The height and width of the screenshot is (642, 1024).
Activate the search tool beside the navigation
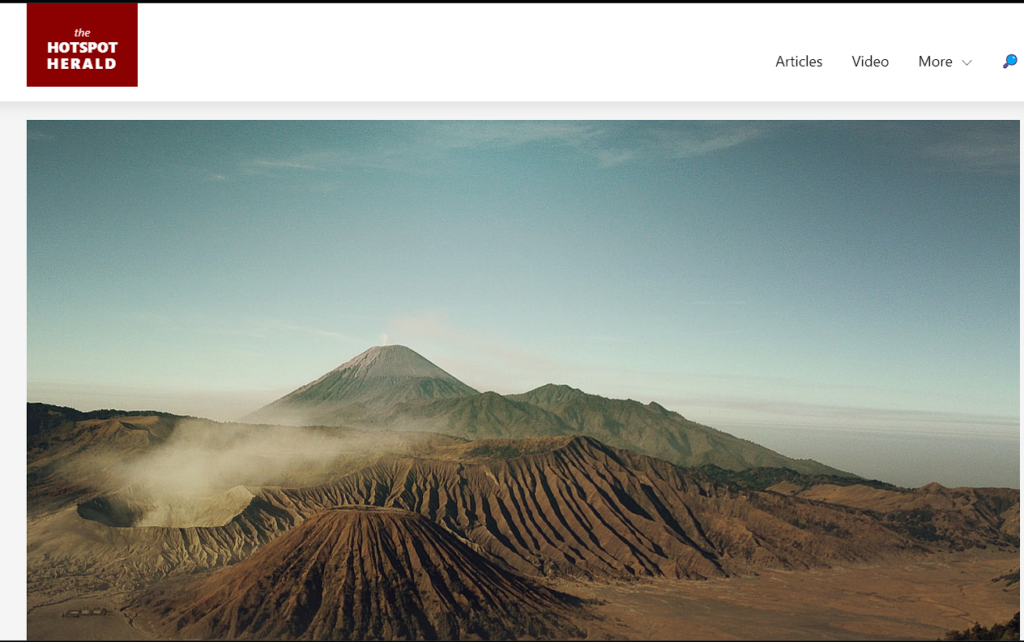click(x=1009, y=61)
